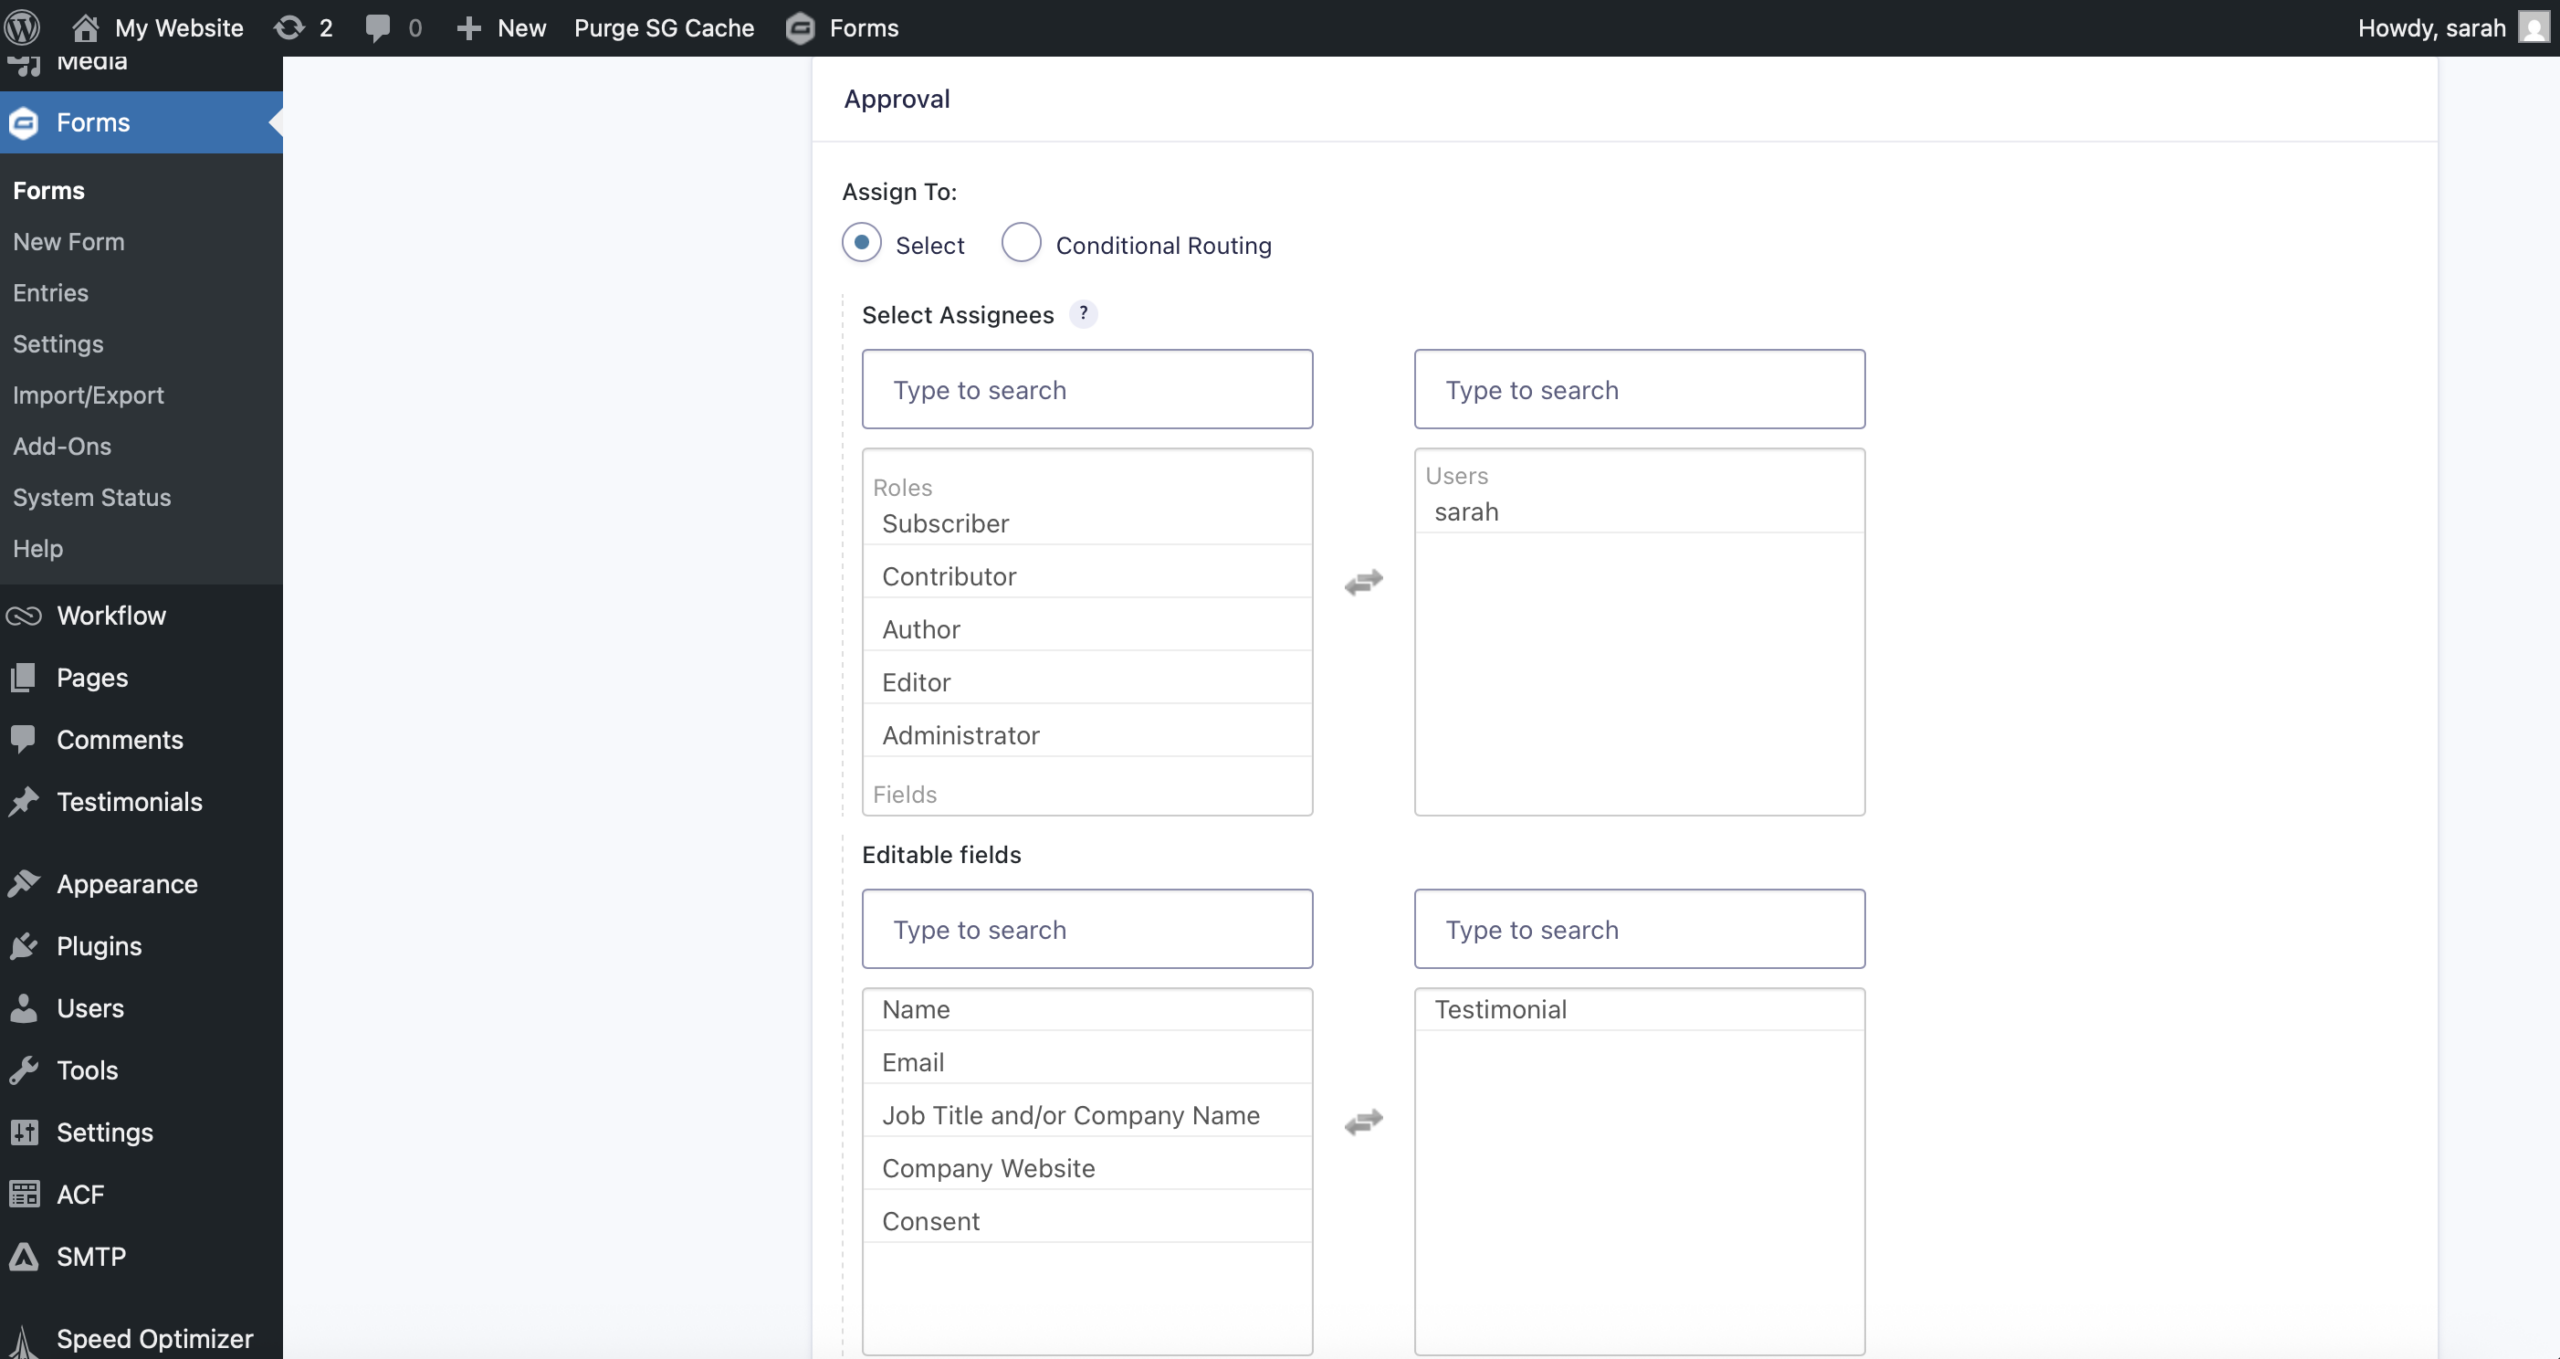This screenshot has width=2560, height=1359.
Task: Select the Select assignment option
Action: (x=861, y=243)
